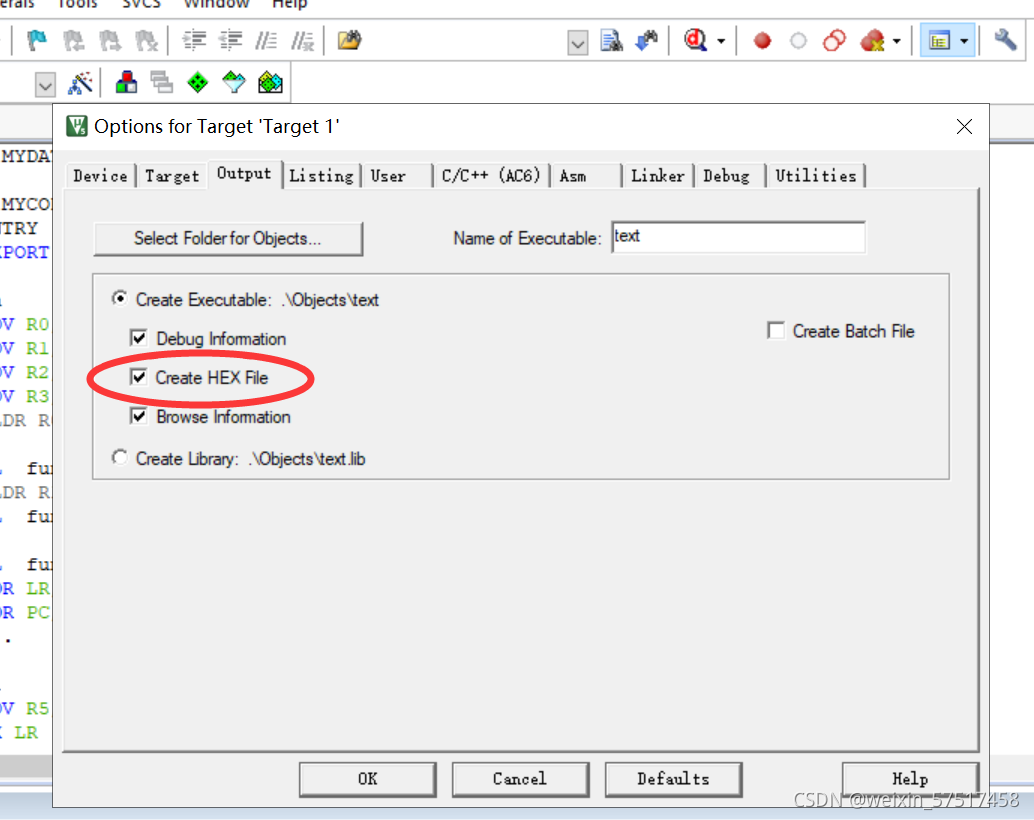
Task: Click the Name of Executable field
Action: point(738,237)
